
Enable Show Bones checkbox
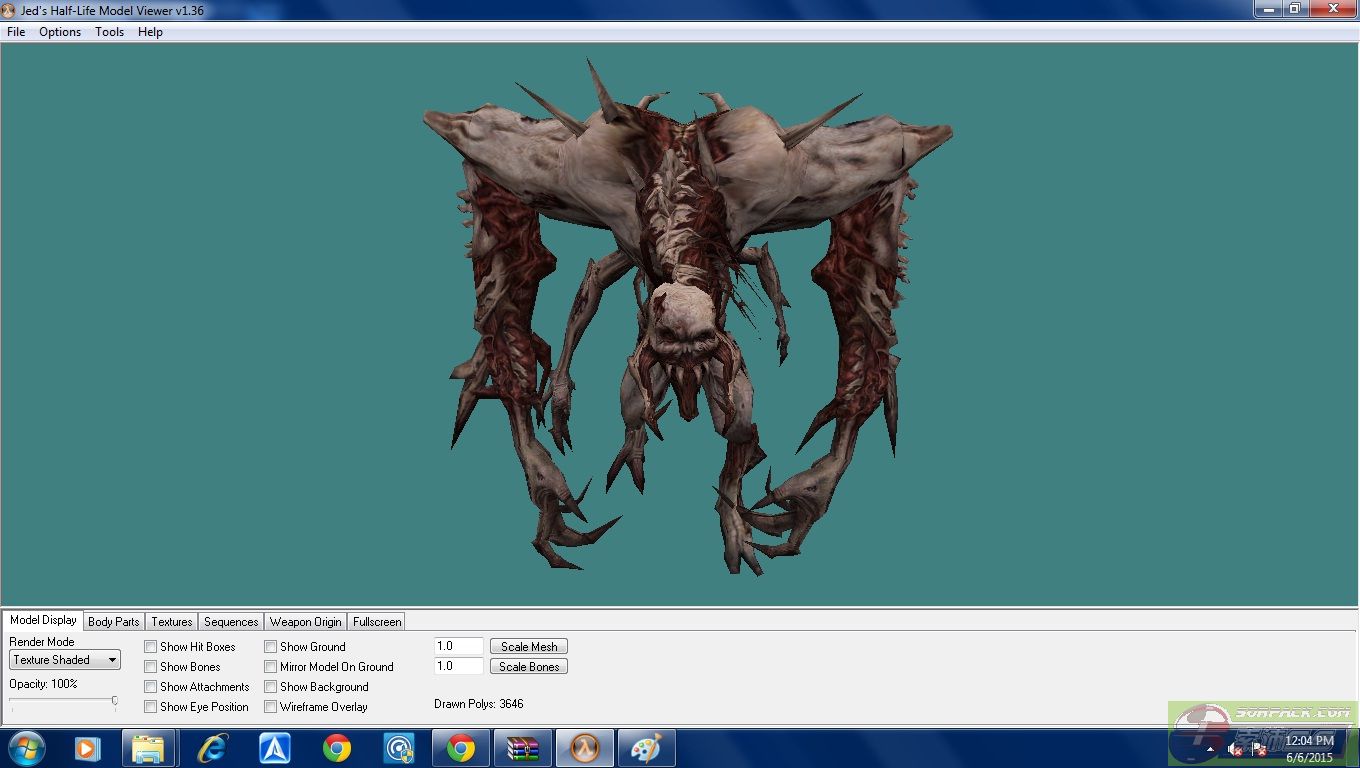(151, 667)
